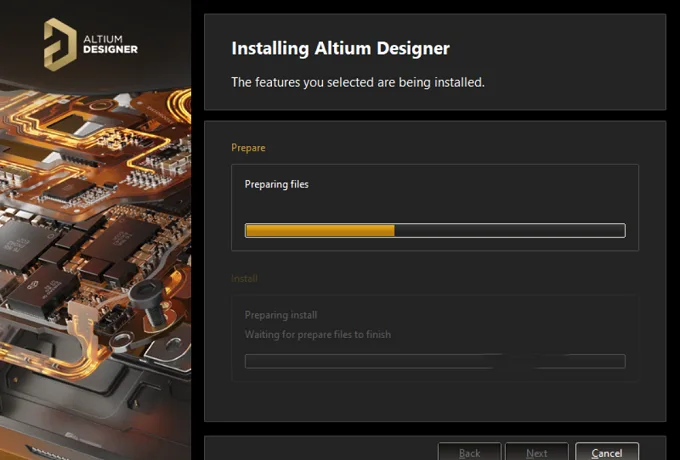
Task: Click the Altium Designer logo icon
Action: coord(60,44)
